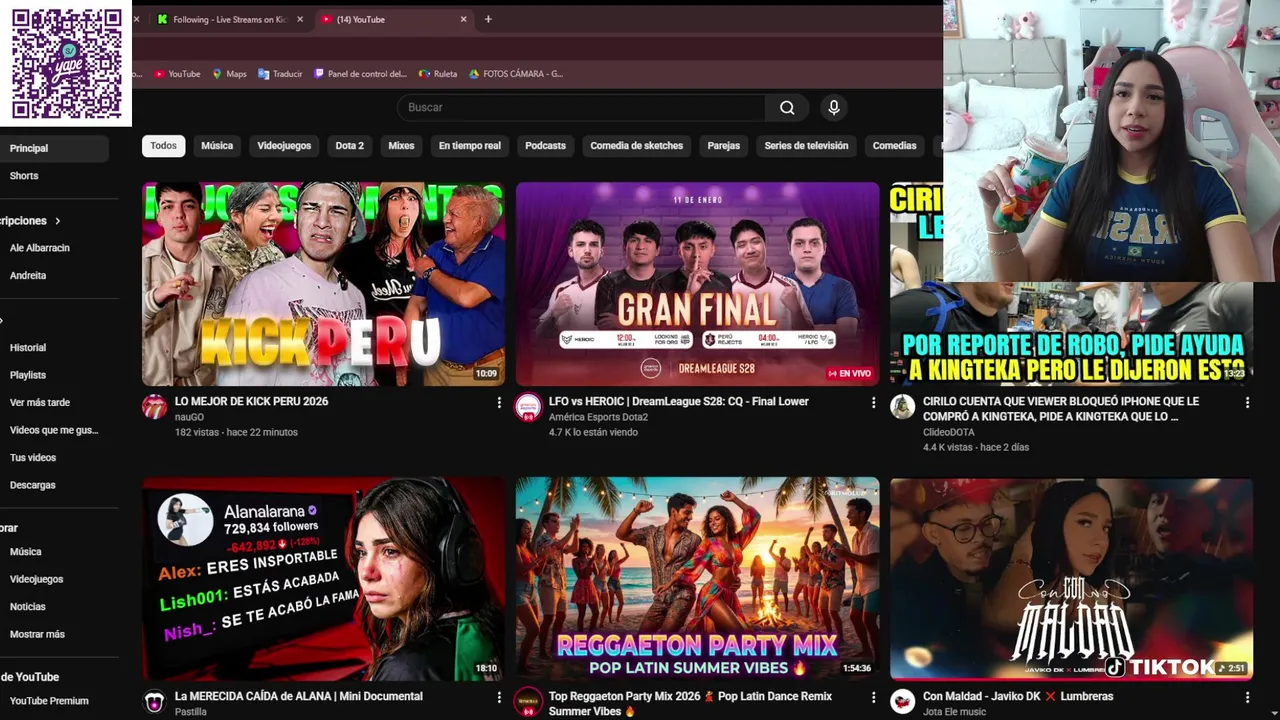
Task: Select the Todos filter chip
Action: (x=163, y=146)
